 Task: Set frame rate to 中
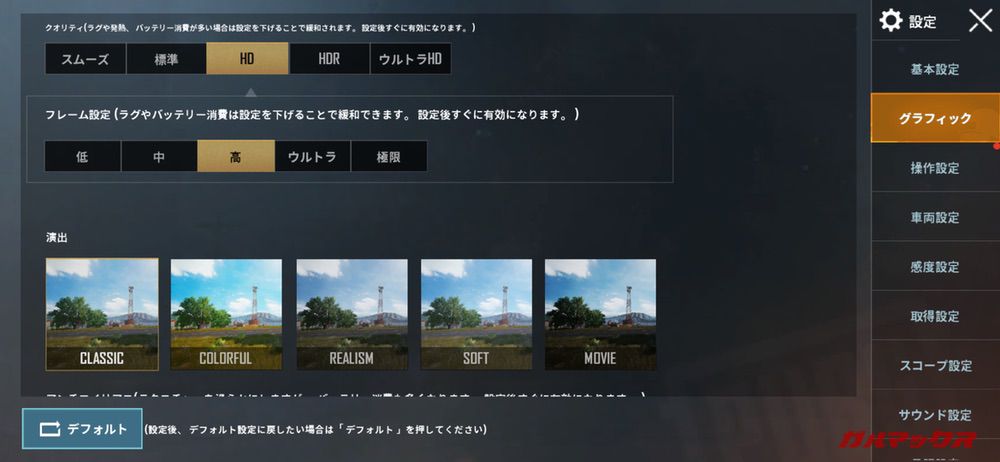pos(159,156)
